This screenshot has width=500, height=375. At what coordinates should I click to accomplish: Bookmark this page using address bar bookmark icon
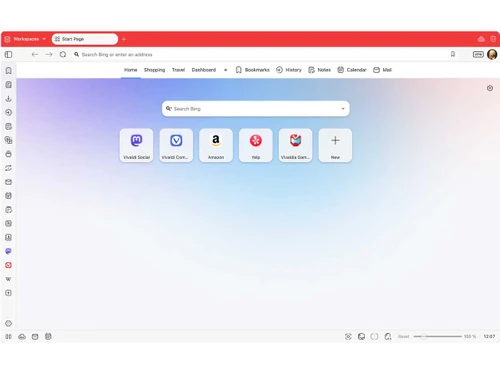[x=453, y=54]
